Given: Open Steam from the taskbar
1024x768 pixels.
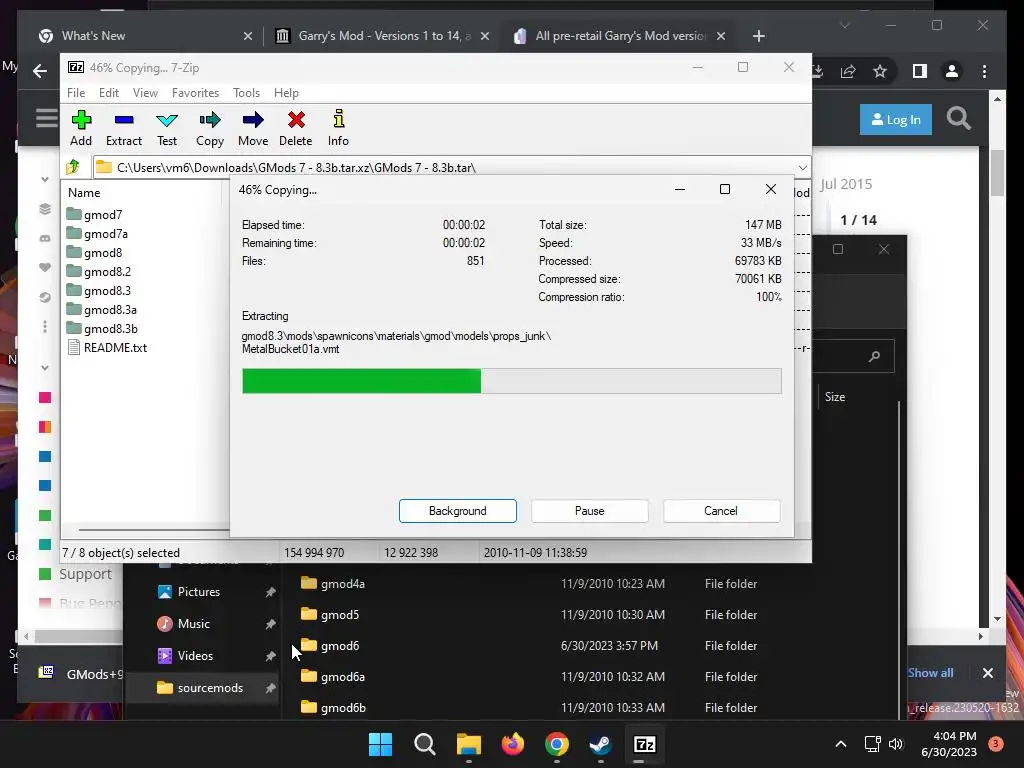Looking at the screenshot, I should click(x=600, y=744).
